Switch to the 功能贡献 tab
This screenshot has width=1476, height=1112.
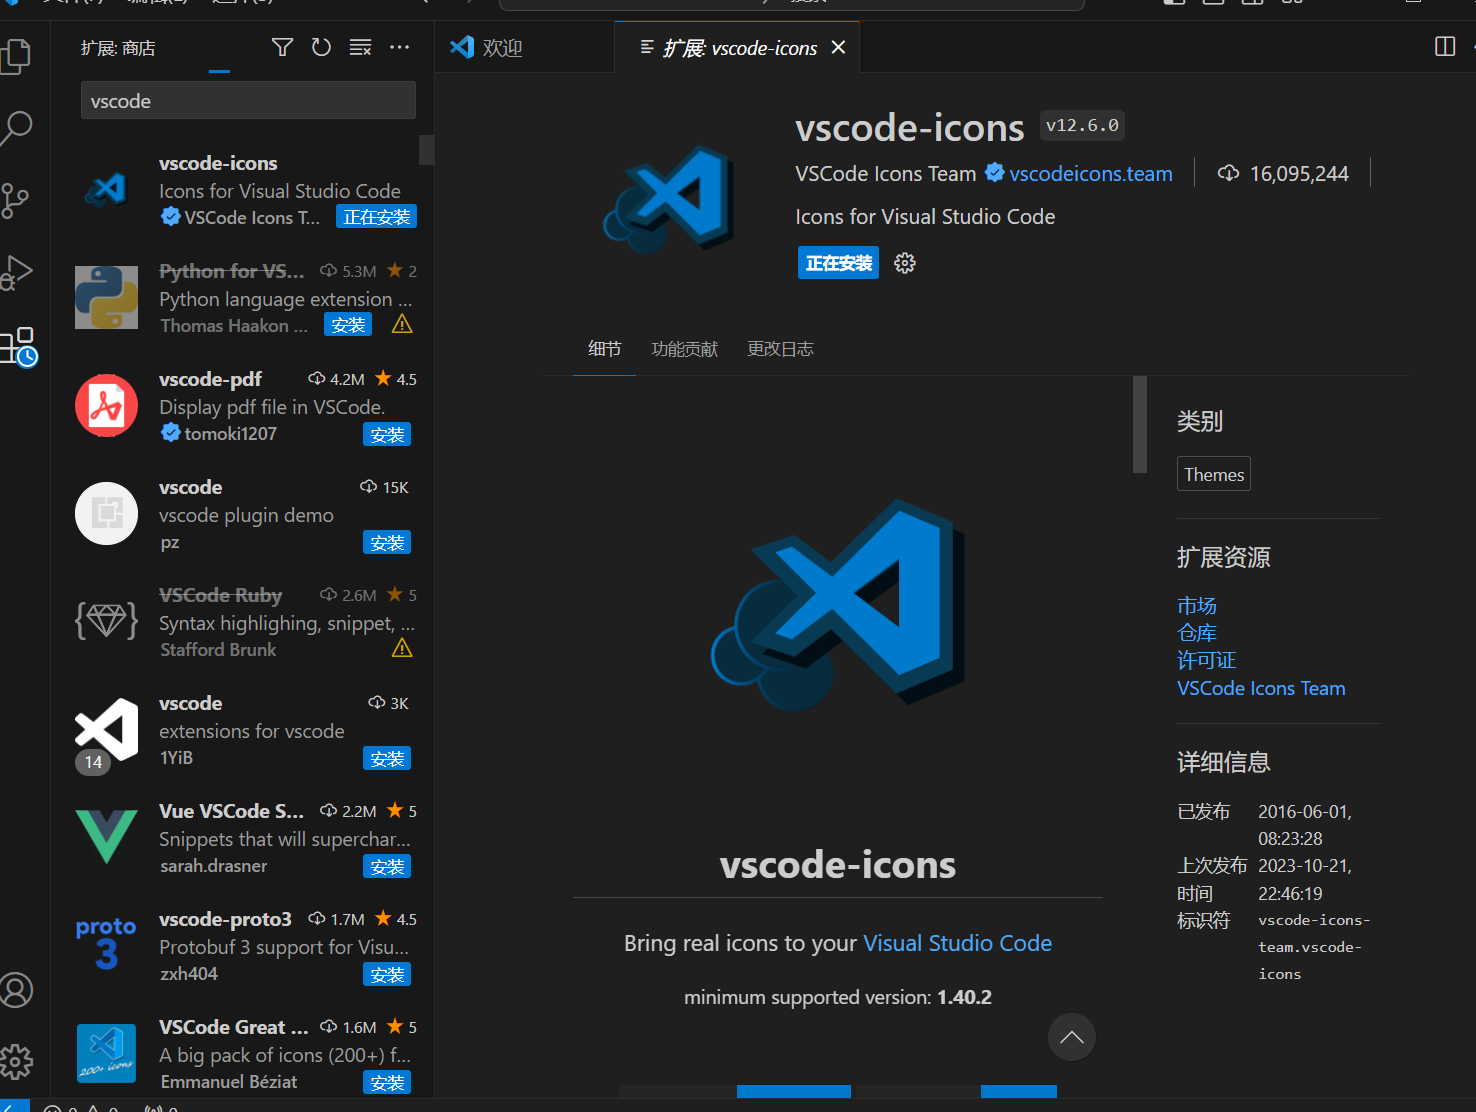click(x=685, y=349)
